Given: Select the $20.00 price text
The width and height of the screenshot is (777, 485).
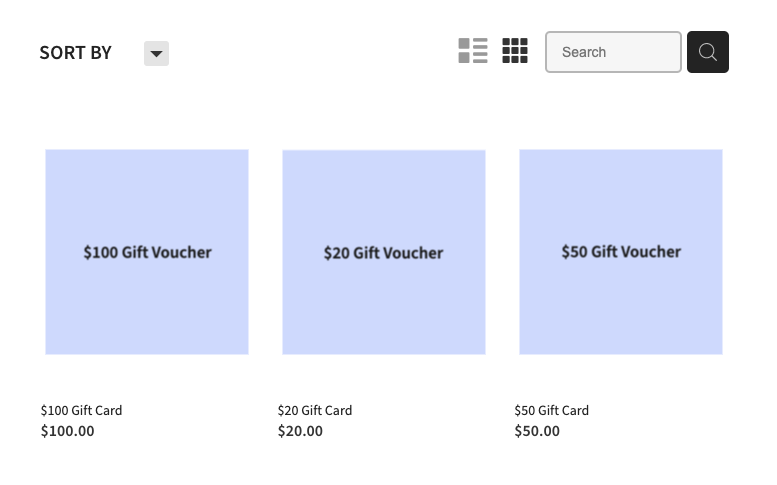Looking at the screenshot, I should (300, 431).
